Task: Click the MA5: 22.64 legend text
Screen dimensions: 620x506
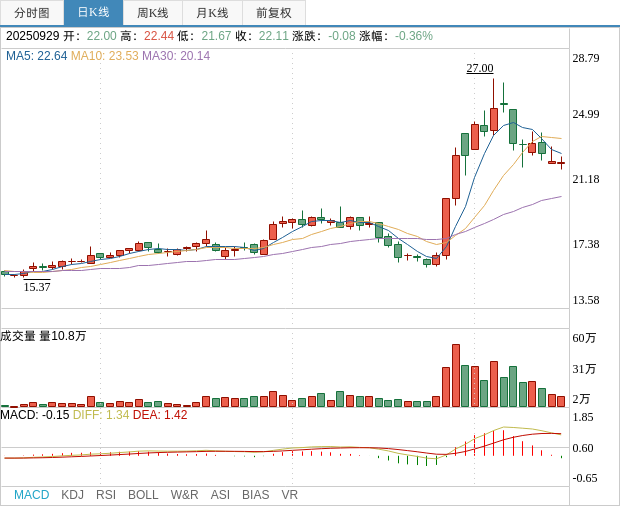Action: [37, 56]
